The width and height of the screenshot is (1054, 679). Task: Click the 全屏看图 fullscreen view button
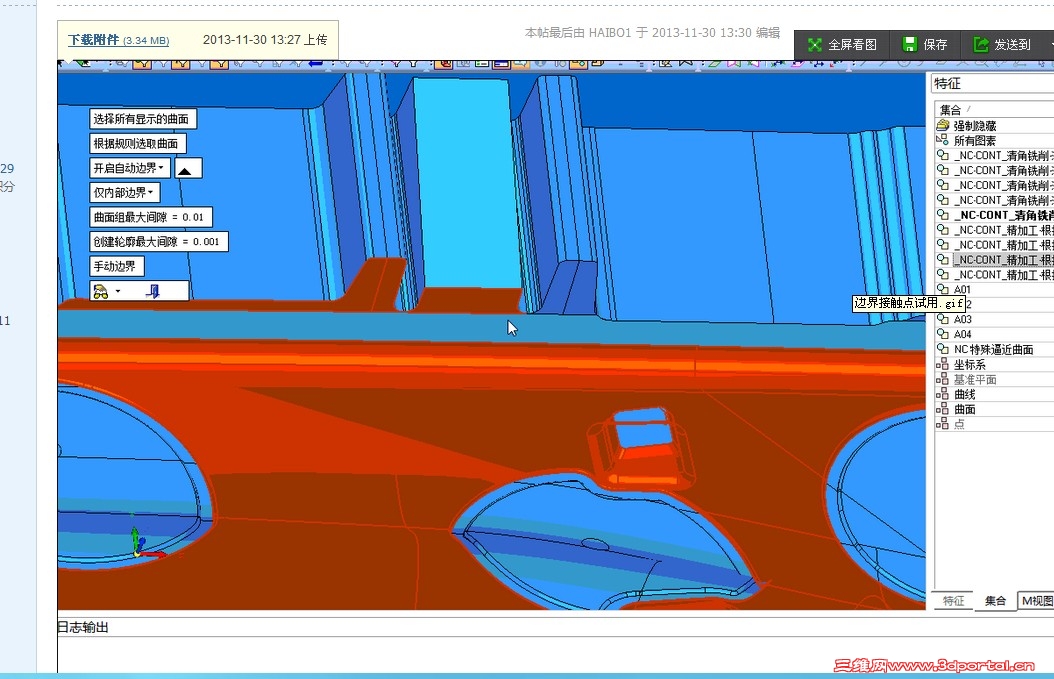[x=843, y=44]
